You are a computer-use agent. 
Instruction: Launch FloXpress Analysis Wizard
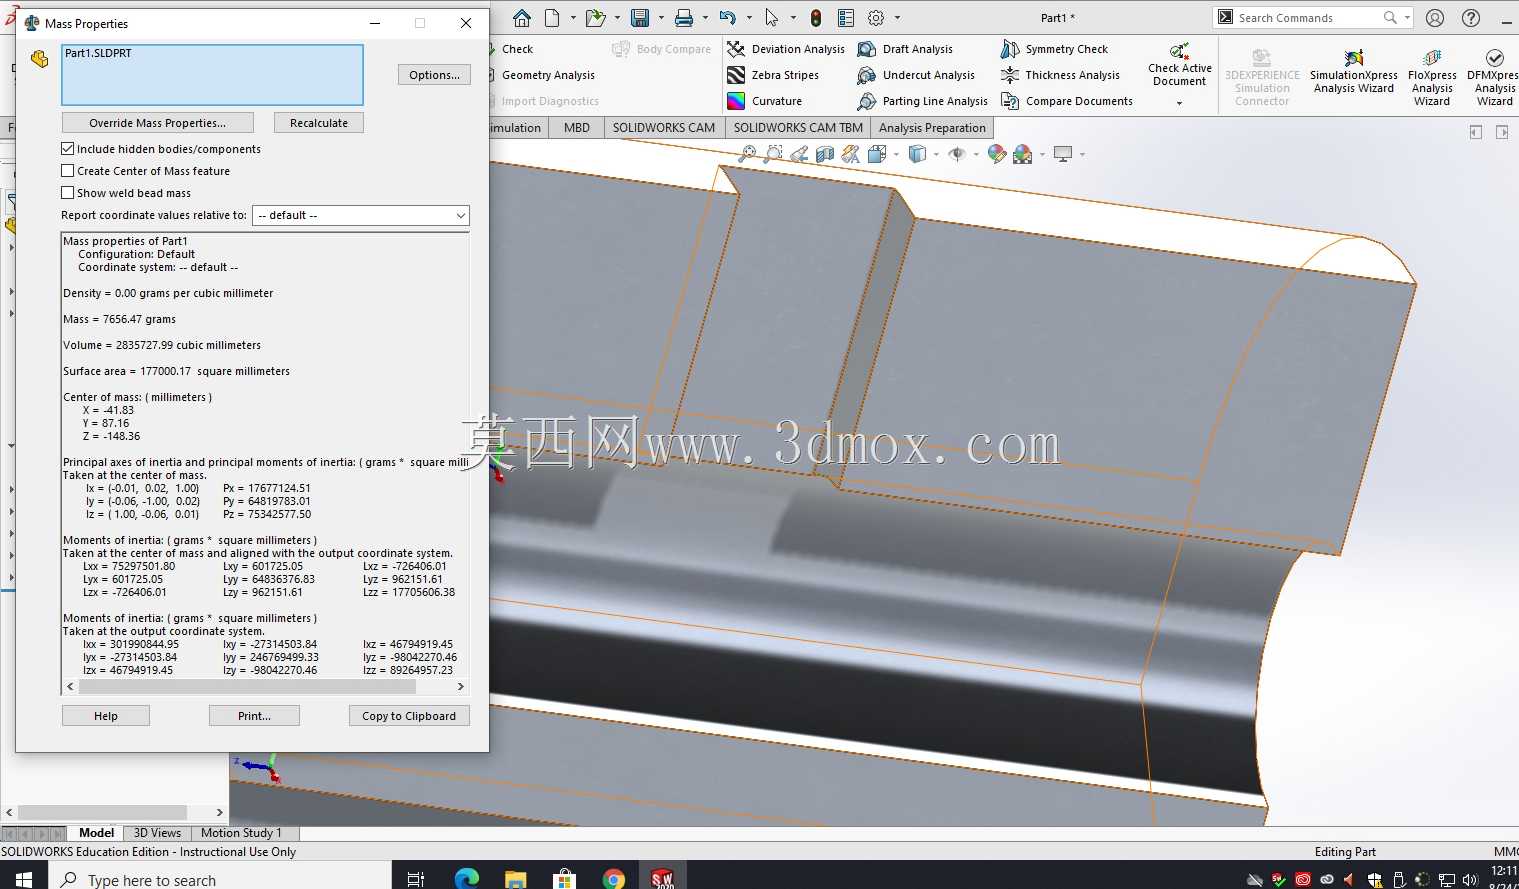click(1432, 77)
